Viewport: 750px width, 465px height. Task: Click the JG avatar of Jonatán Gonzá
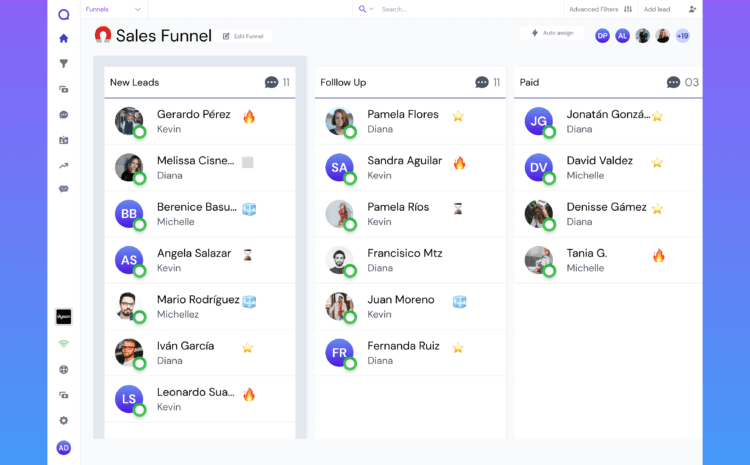(539, 121)
